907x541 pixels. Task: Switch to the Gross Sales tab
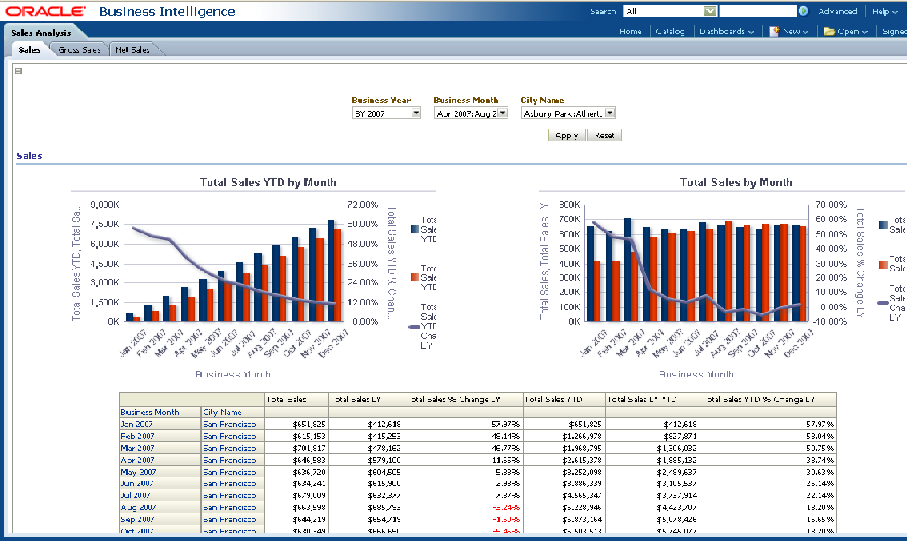[79, 50]
